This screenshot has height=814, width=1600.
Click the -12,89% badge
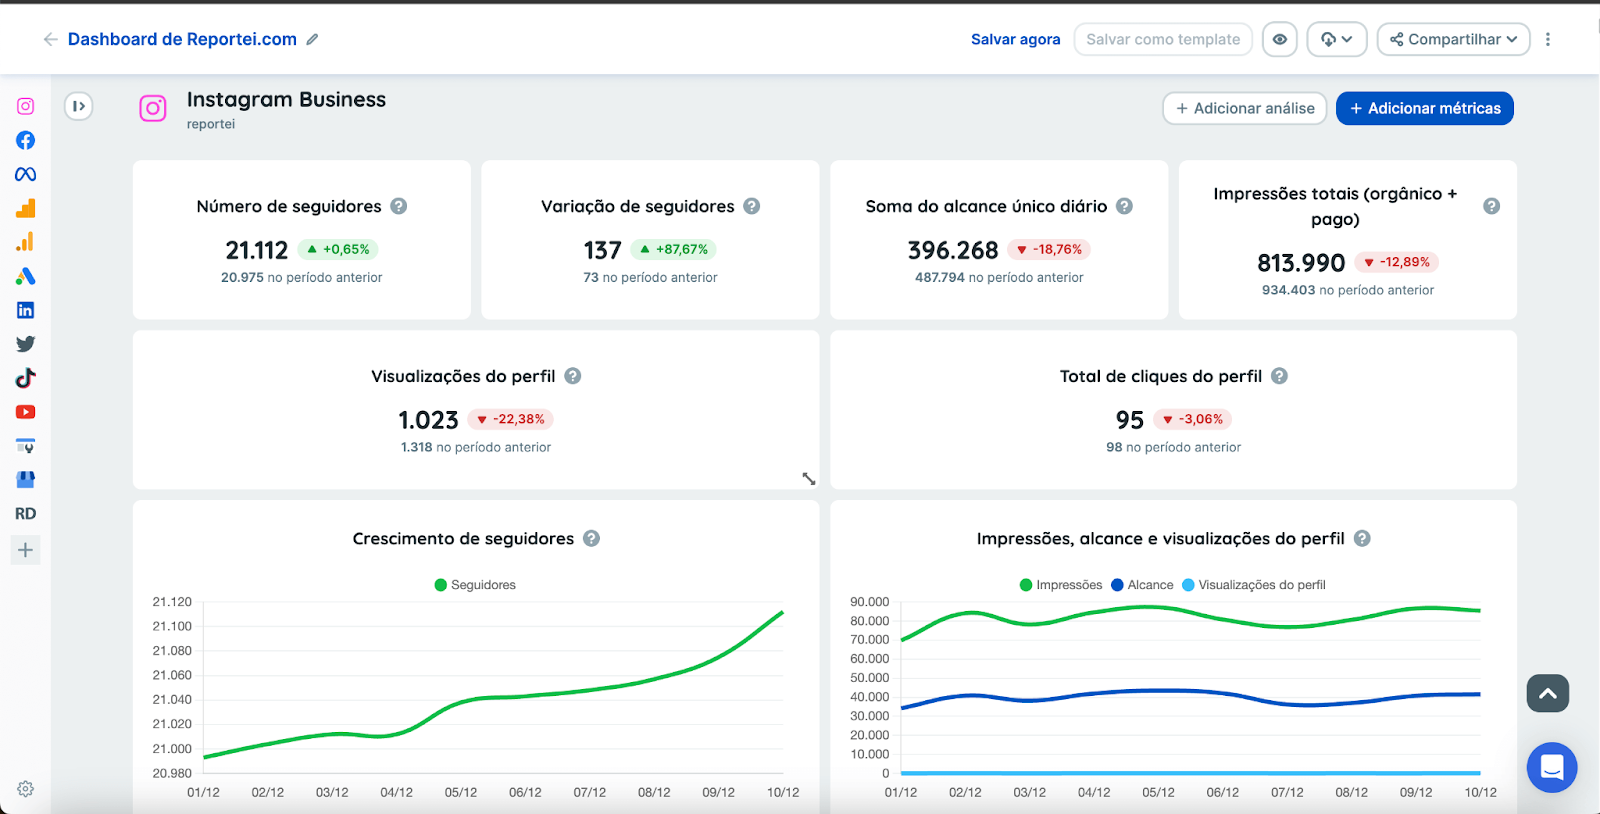click(1397, 262)
